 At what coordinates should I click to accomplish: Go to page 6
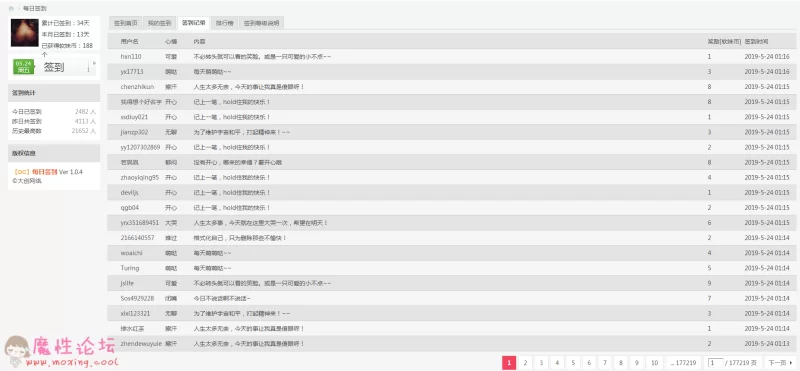click(589, 363)
